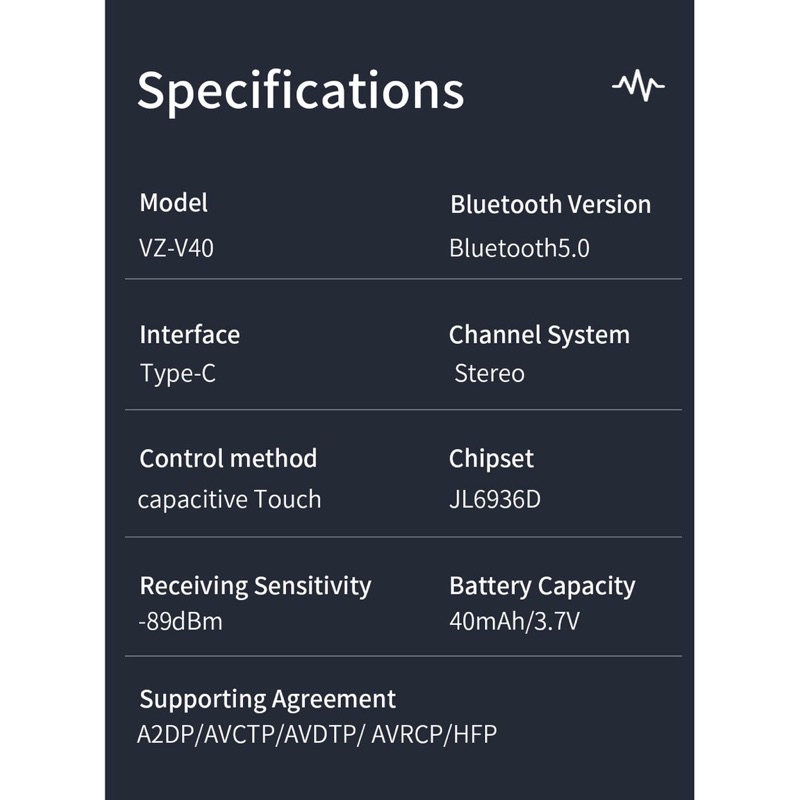Image resolution: width=800 pixels, height=800 pixels.
Task: Click the Bluetooth5.0 value
Action: 519,248
